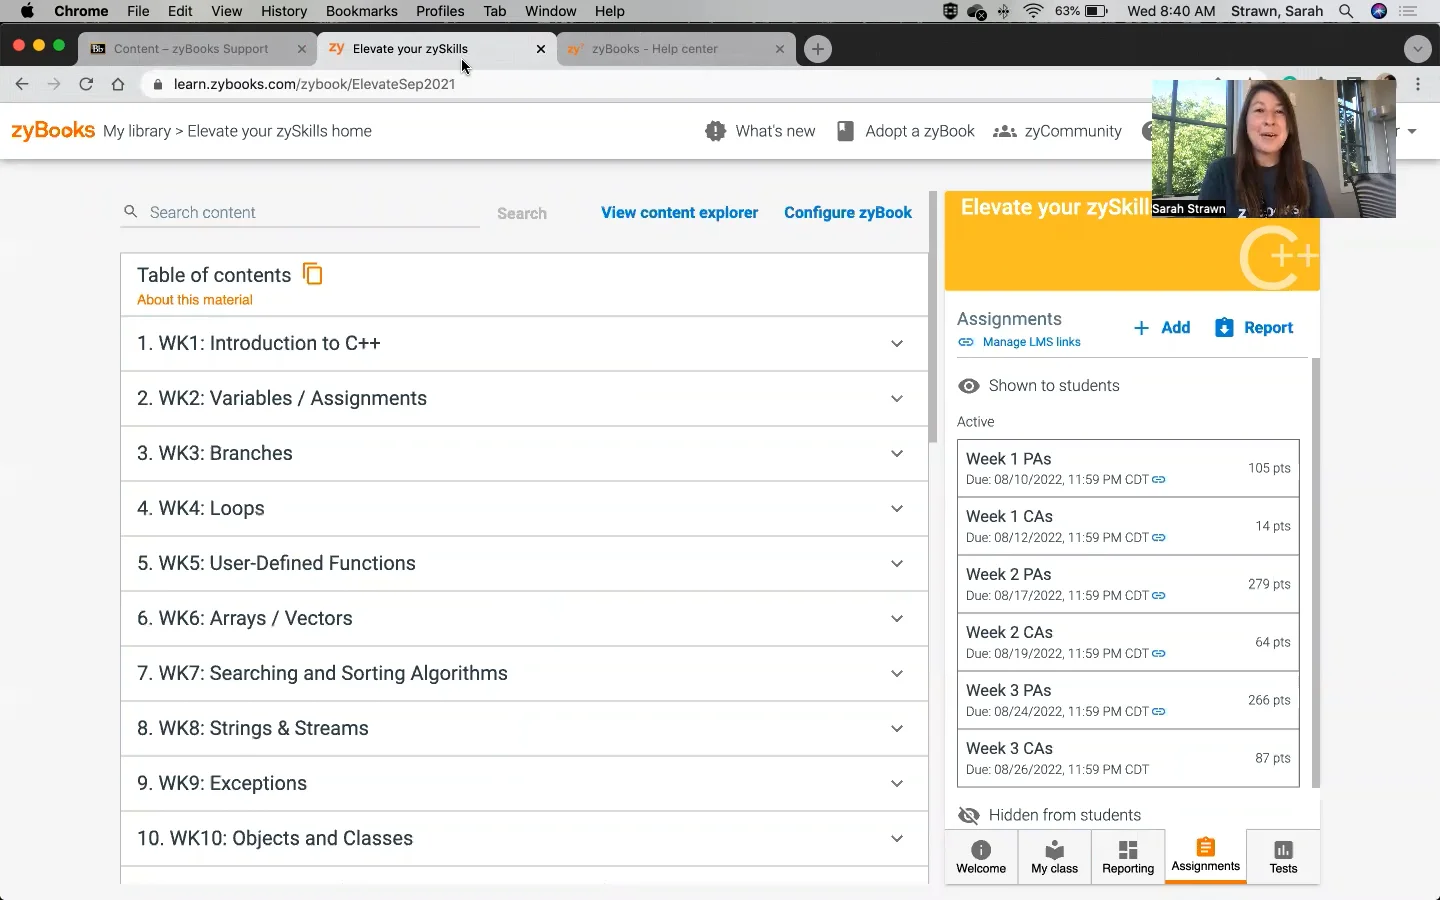Click the browser back arrow

pos(22,84)
